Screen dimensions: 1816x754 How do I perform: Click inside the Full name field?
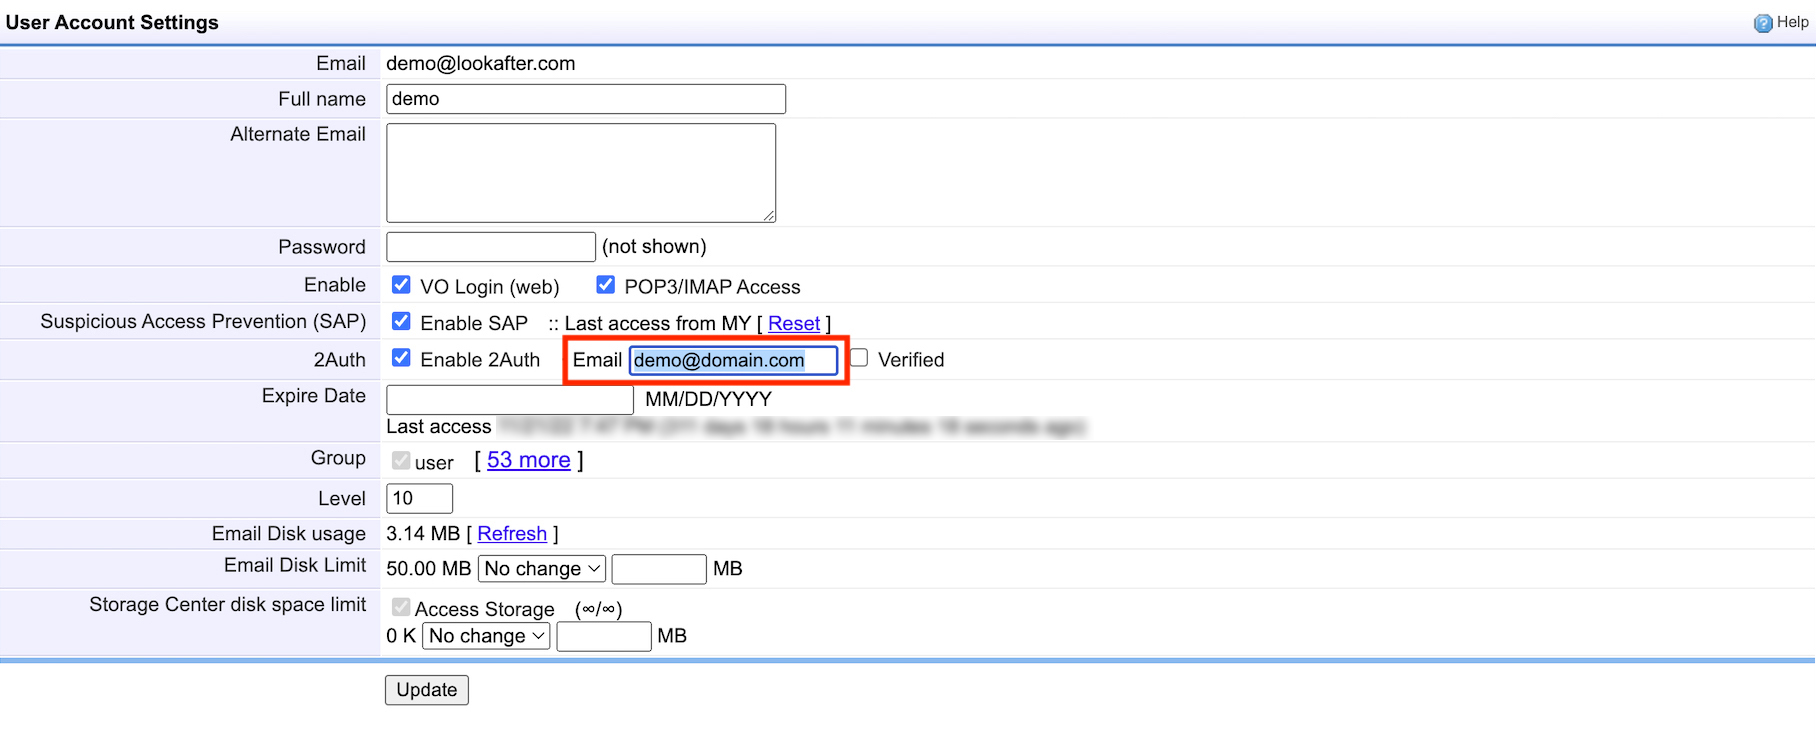(x=585, y=99)
